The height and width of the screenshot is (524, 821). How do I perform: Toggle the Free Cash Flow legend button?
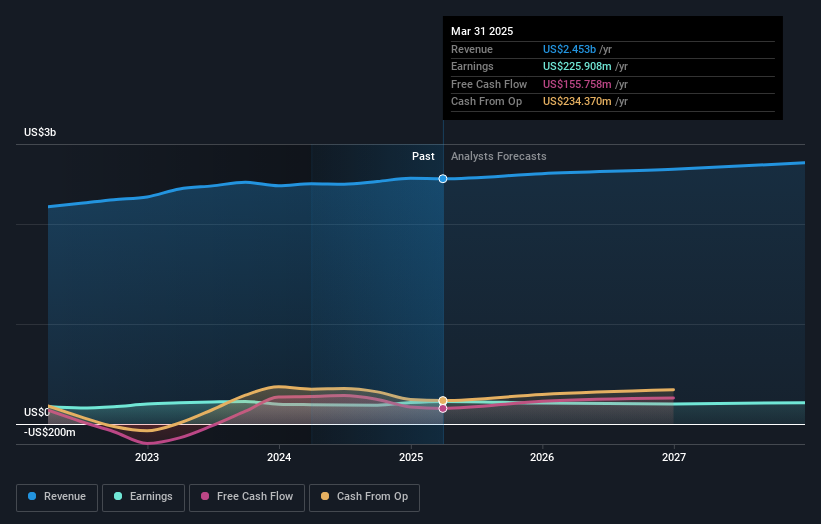click(x=247, y=497)
